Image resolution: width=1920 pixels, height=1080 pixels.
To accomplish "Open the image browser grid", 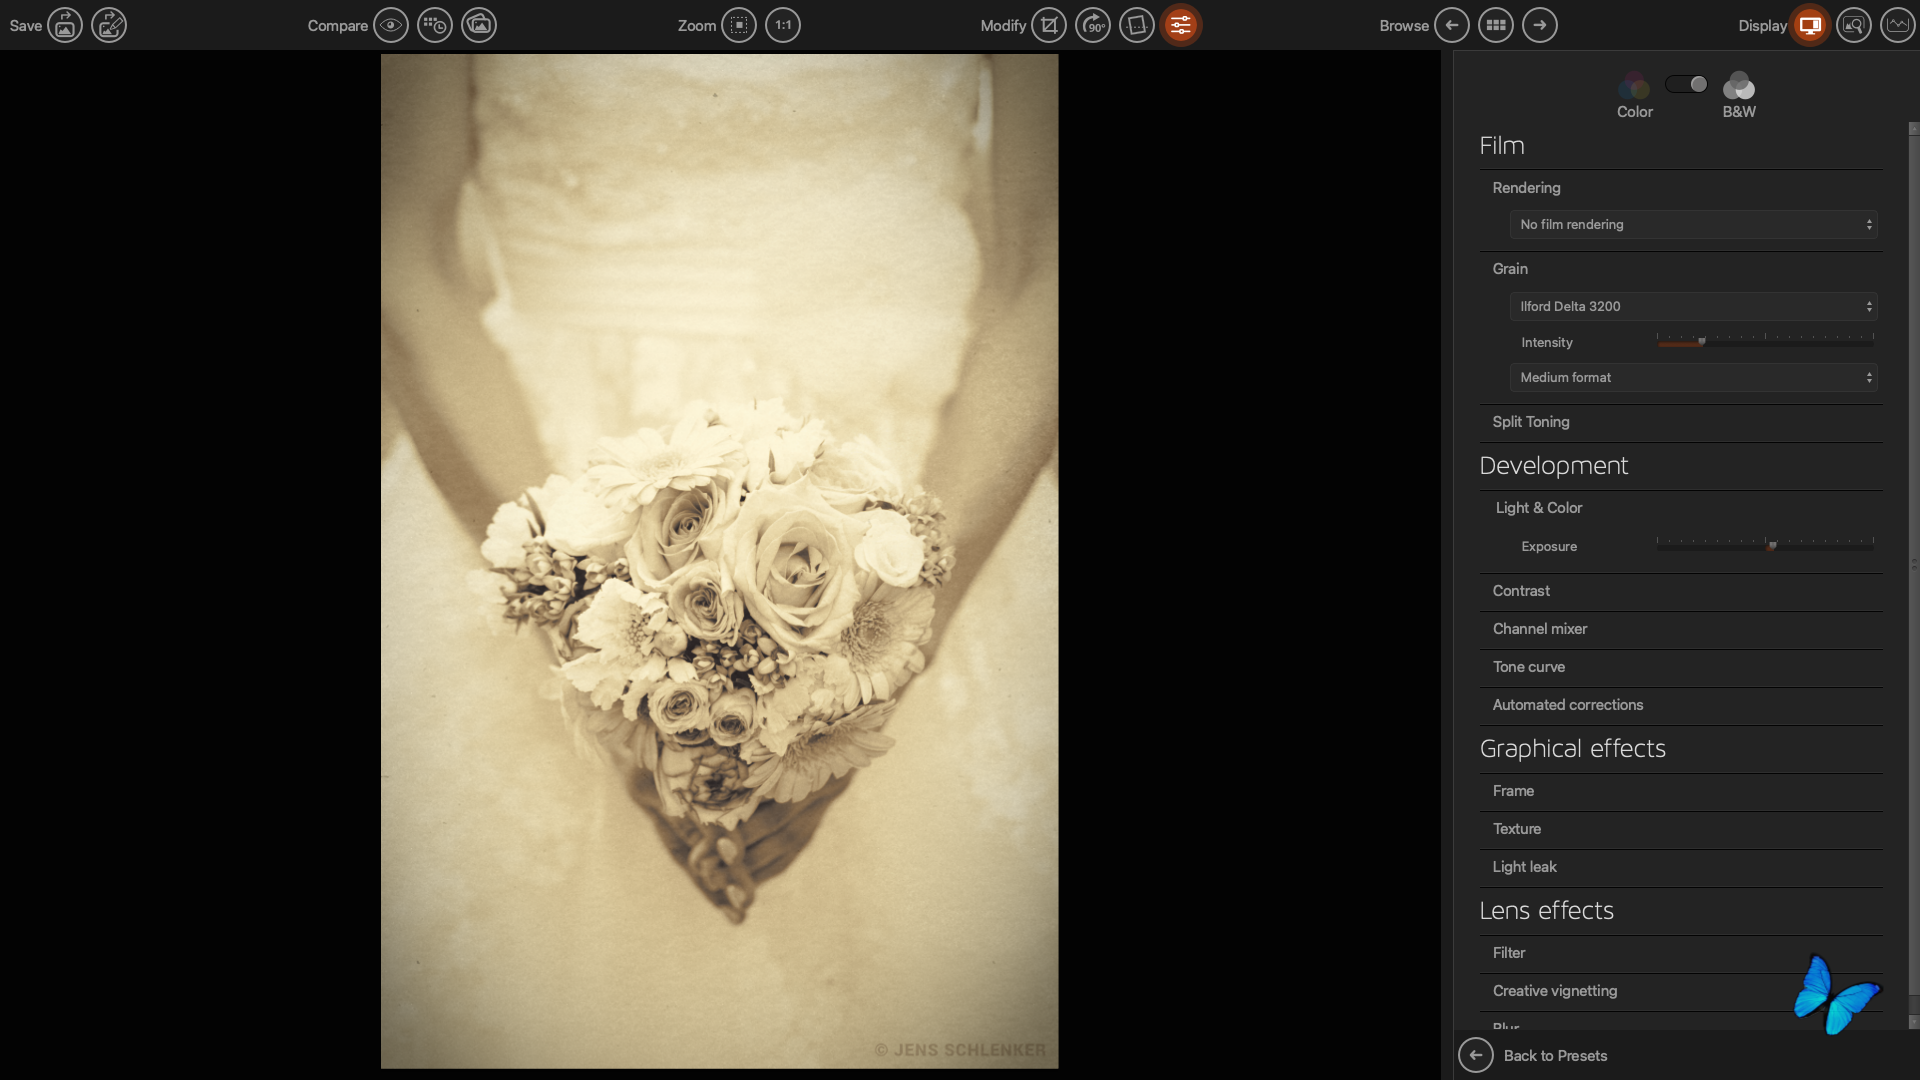I will (x=1496, y=25).
